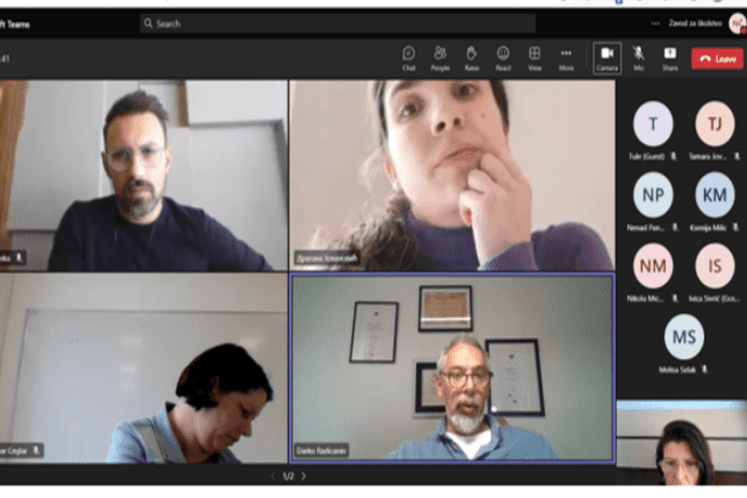Raise your hand in the meeting
This screenshot has height=498, width=747.
tap(471, 56)
